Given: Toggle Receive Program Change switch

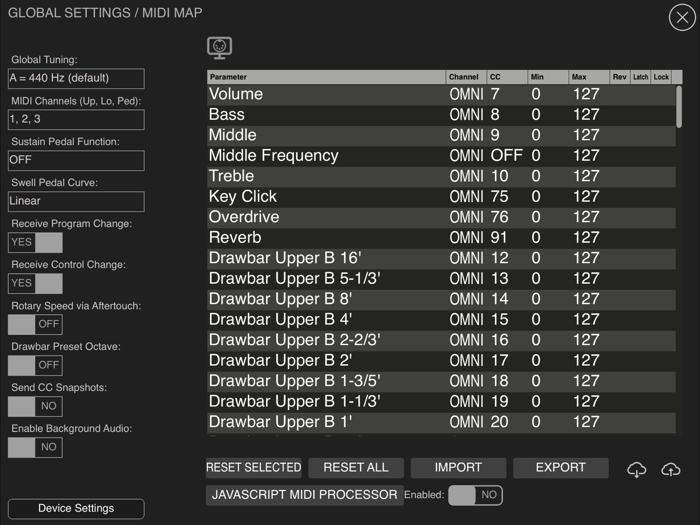Looking at the screenshot, I should click(35, 242).
